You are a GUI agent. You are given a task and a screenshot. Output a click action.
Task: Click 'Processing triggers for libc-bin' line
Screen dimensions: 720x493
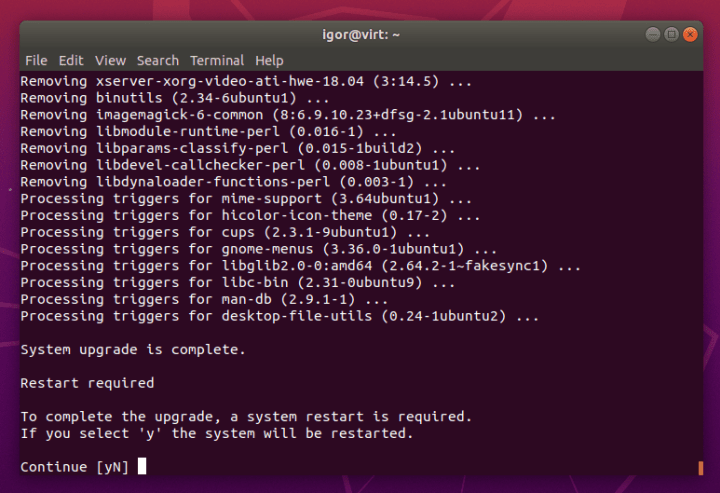237,283
